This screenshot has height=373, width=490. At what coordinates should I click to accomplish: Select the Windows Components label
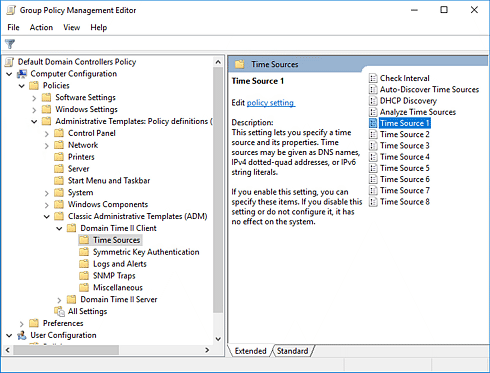tap(108, 204)
